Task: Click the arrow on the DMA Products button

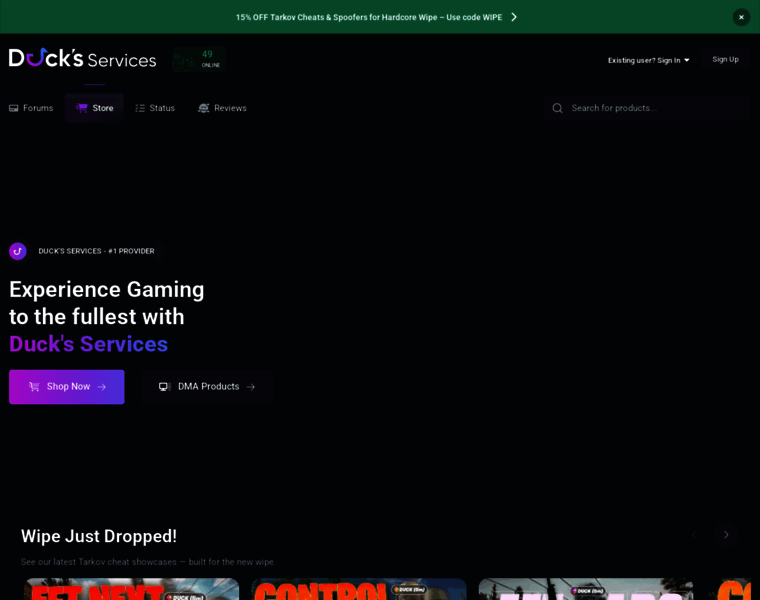Action: pyautogui.click(x=251, y=387)
